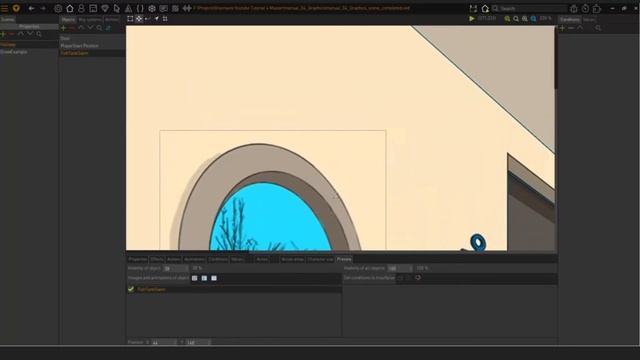Viewport: 640px width, 360px height.
Task: Toggle the grid tool above canvas
Action: tap(165, 18)
